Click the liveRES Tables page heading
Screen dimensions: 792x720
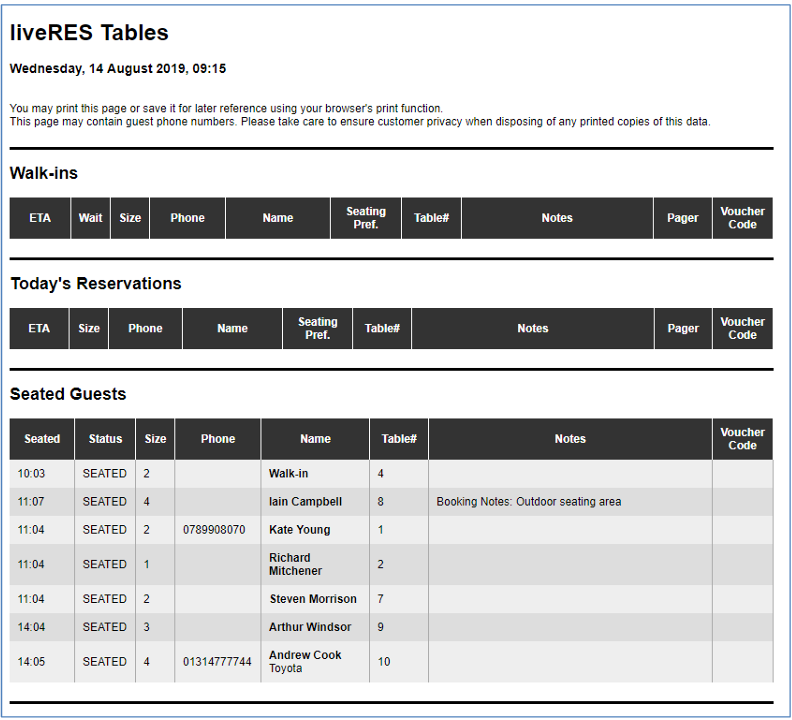[89, 33]
